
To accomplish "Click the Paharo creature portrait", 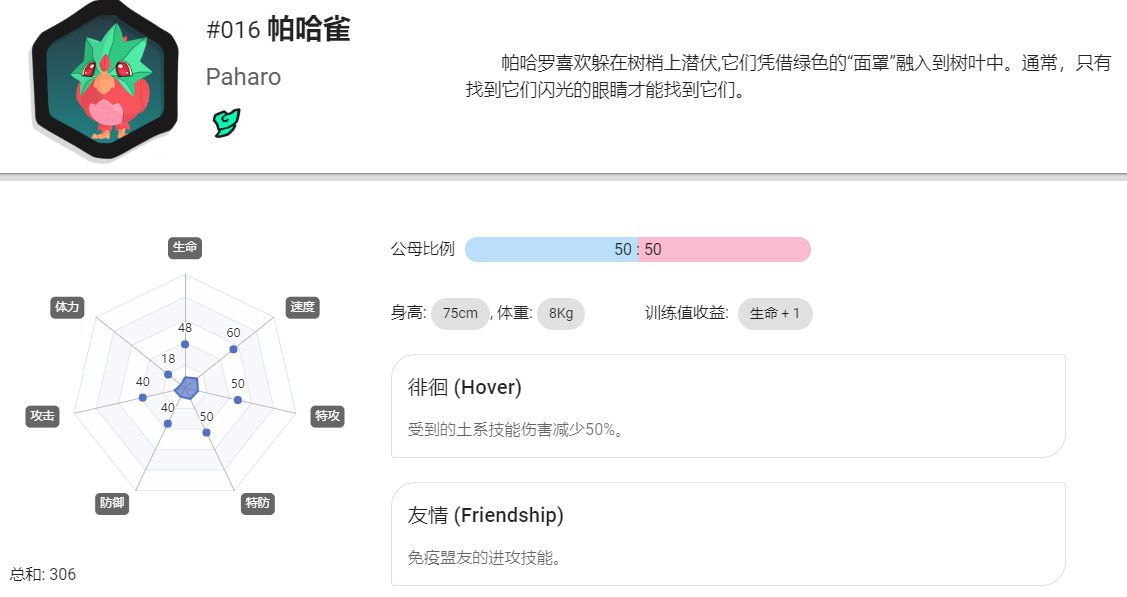I will coord(105,80).
